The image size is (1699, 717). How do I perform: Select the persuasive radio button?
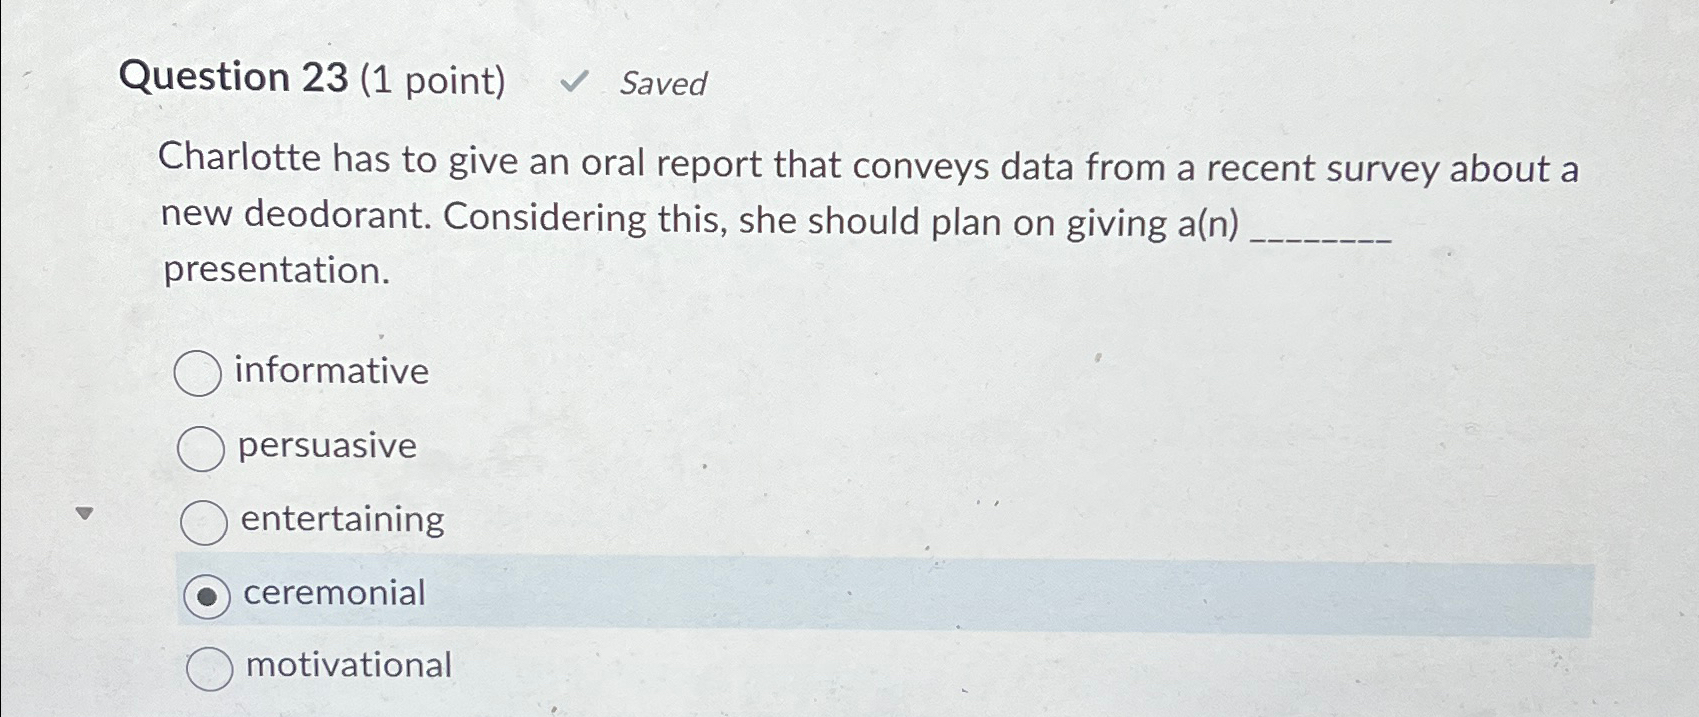pyautogui.click(x=203, y=448)
